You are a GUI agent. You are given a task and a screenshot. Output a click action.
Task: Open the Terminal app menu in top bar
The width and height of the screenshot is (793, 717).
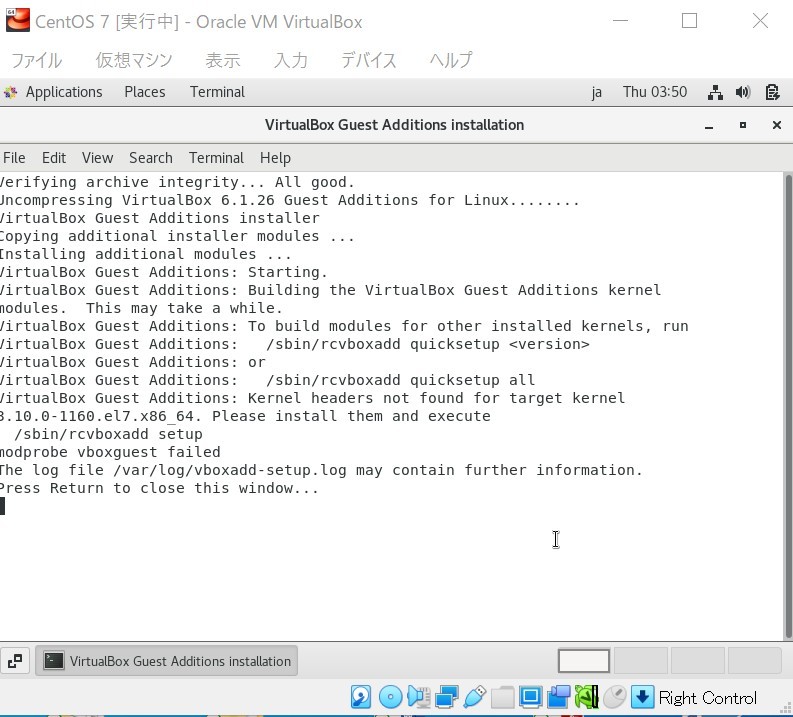click(x=217, y=92)
